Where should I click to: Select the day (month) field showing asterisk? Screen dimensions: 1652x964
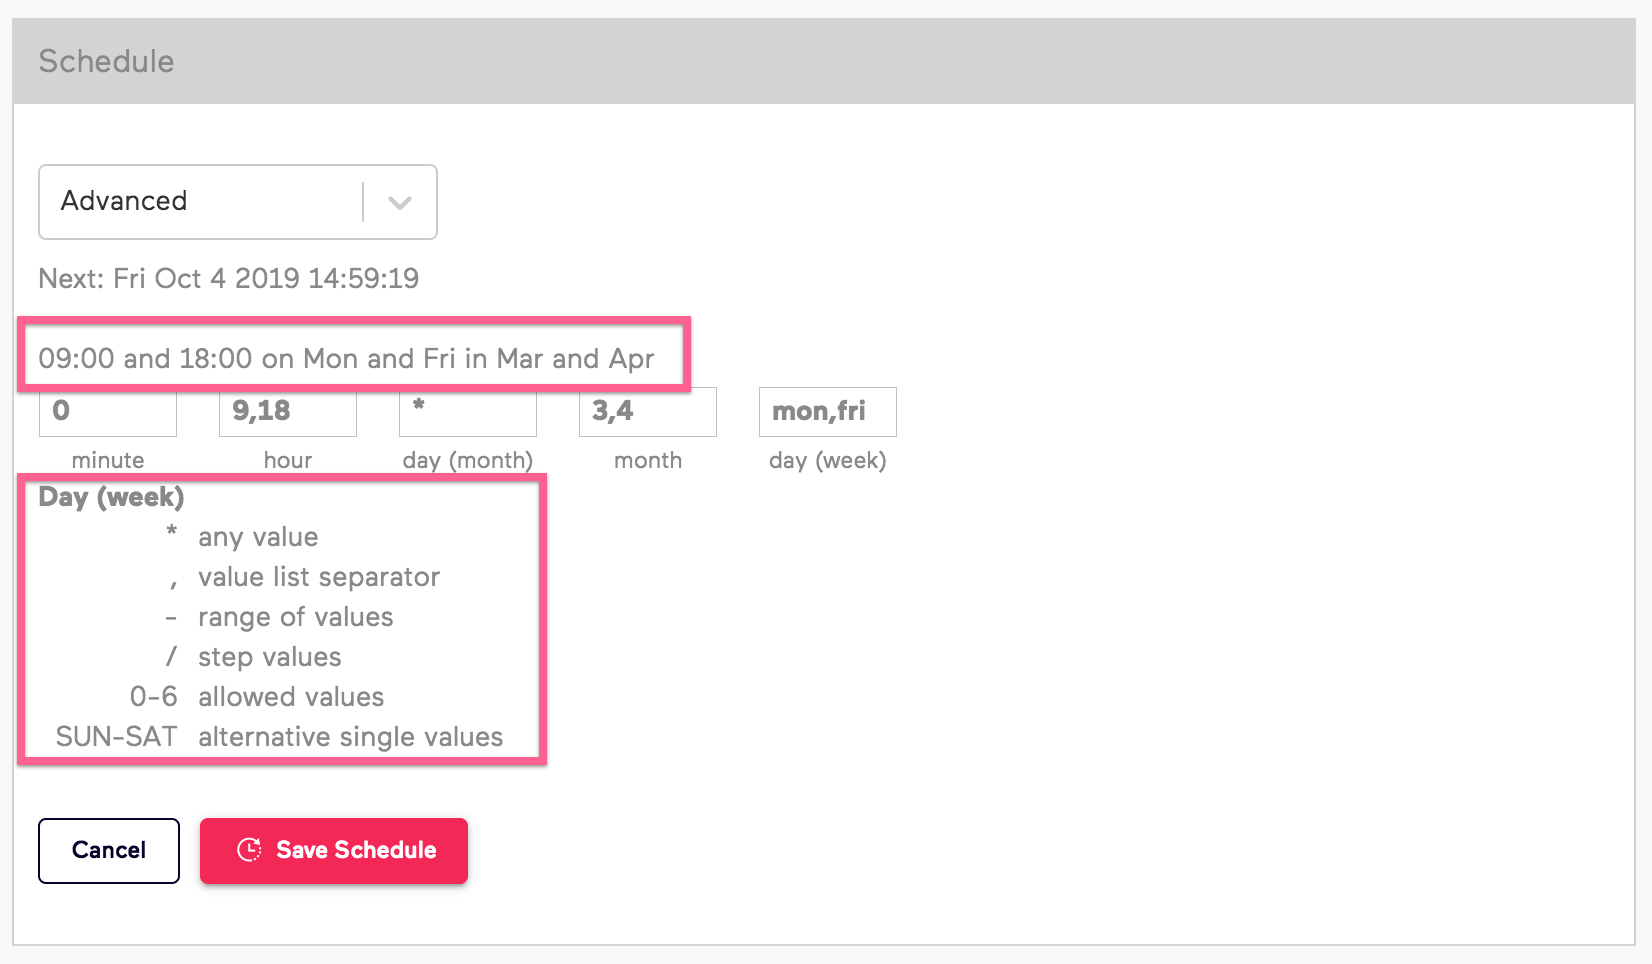(467, 411)
